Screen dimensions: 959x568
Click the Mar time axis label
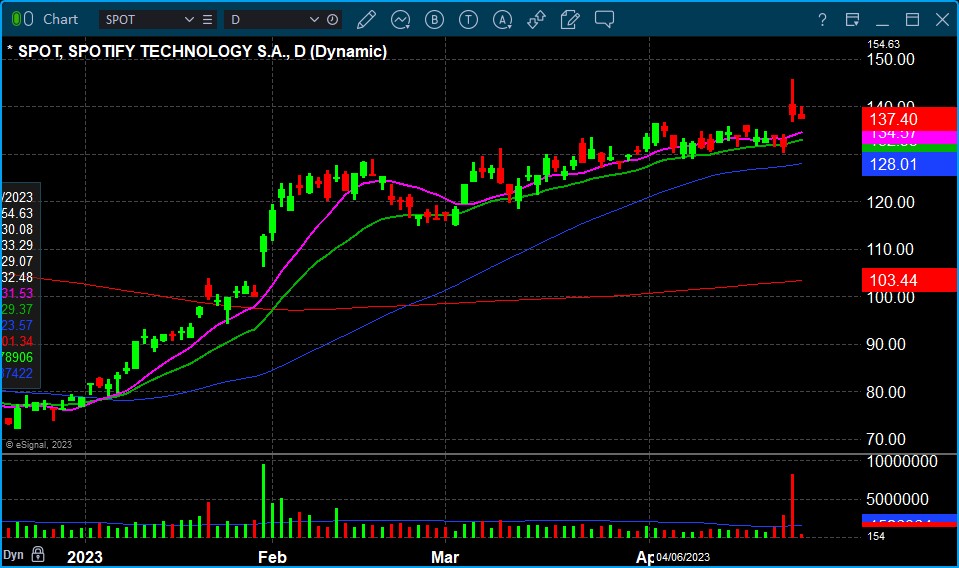pyautogui.click(x=445, y=557)
